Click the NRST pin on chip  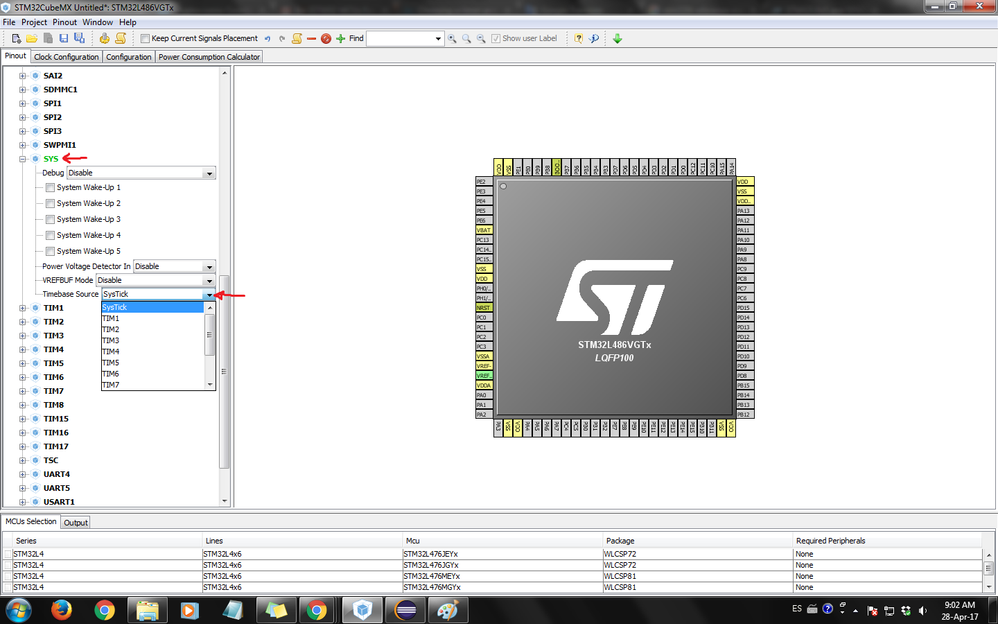pos(484,308)
